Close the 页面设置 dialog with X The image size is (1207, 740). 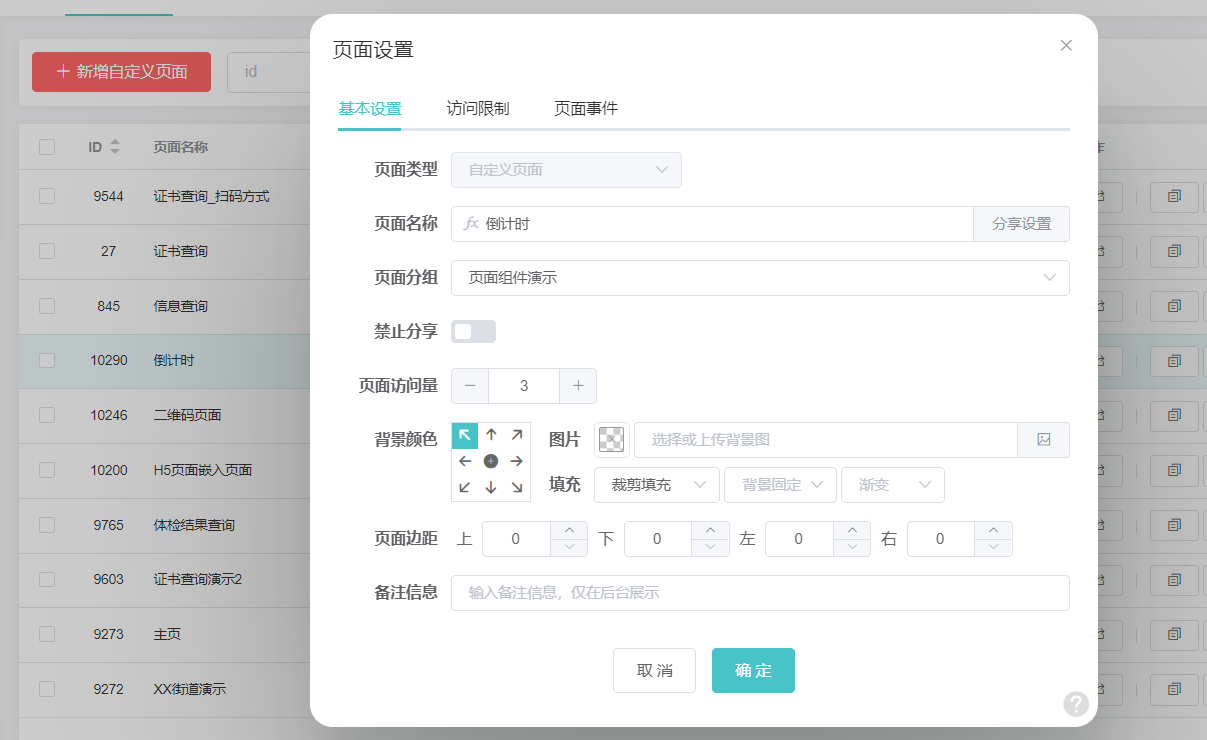point(1066,45)
